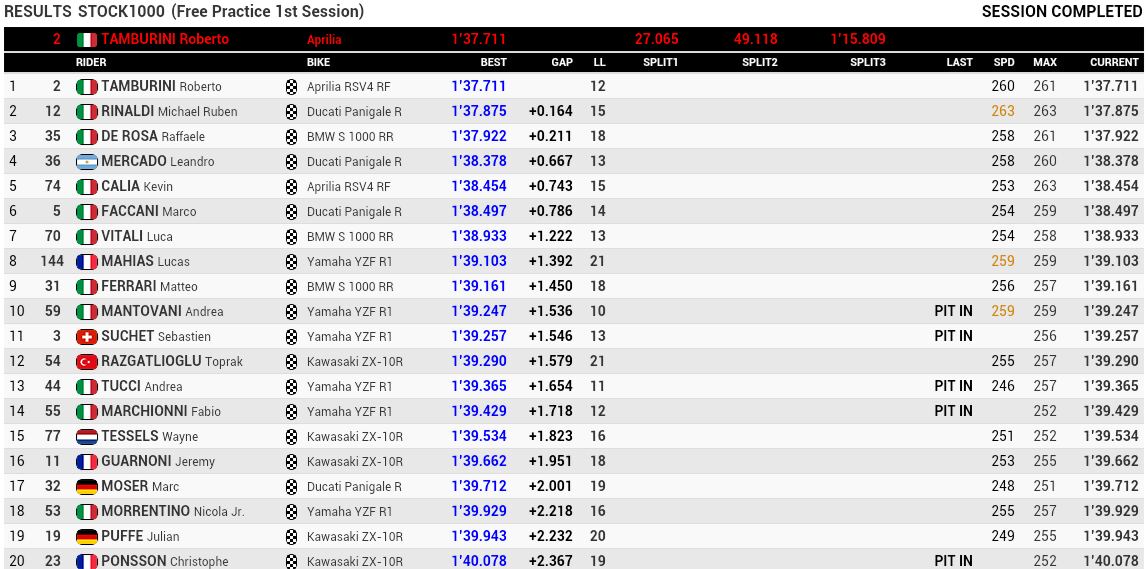Click the Turkish flag beside RAZGATLIOGLU Toprak
The width and height of the screenshot is (1148, 569).
click(86, 362)
